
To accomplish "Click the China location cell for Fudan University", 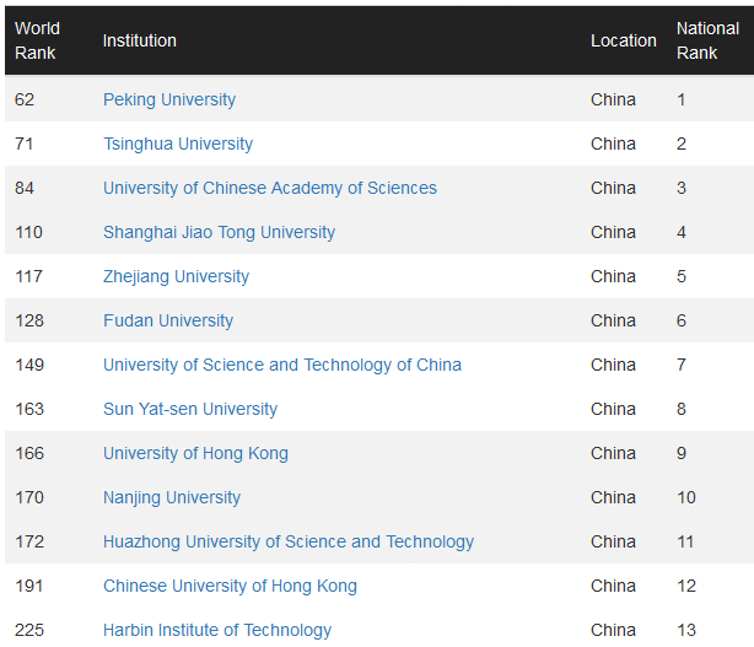I will [x=613, y=321].
